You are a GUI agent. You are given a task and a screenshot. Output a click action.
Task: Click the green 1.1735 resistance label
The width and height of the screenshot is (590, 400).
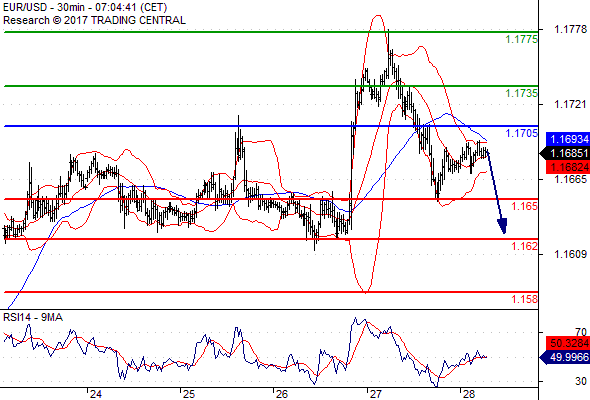(x=521, y=93)
